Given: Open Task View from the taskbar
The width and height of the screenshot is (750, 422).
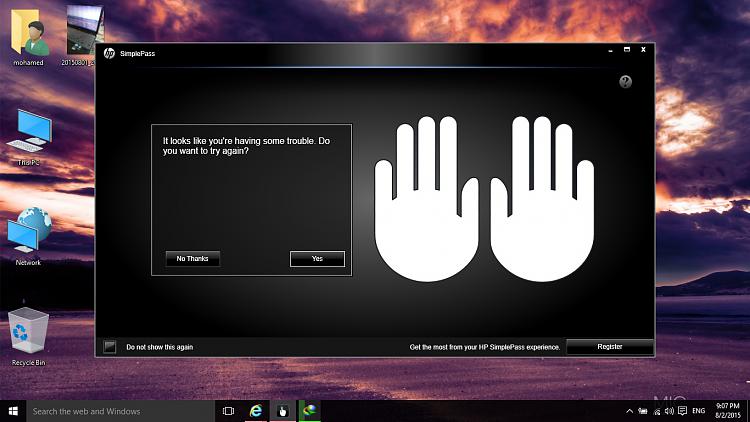Looking at the screenshot, I should (x=229, y=411).
